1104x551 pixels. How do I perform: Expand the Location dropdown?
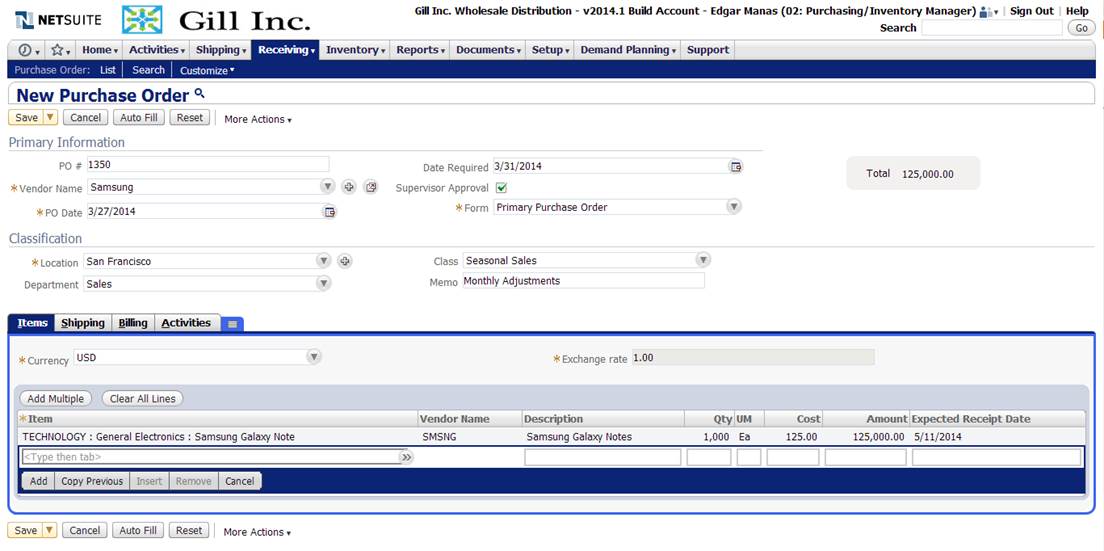pyautogui.click(x=323, y=261)
